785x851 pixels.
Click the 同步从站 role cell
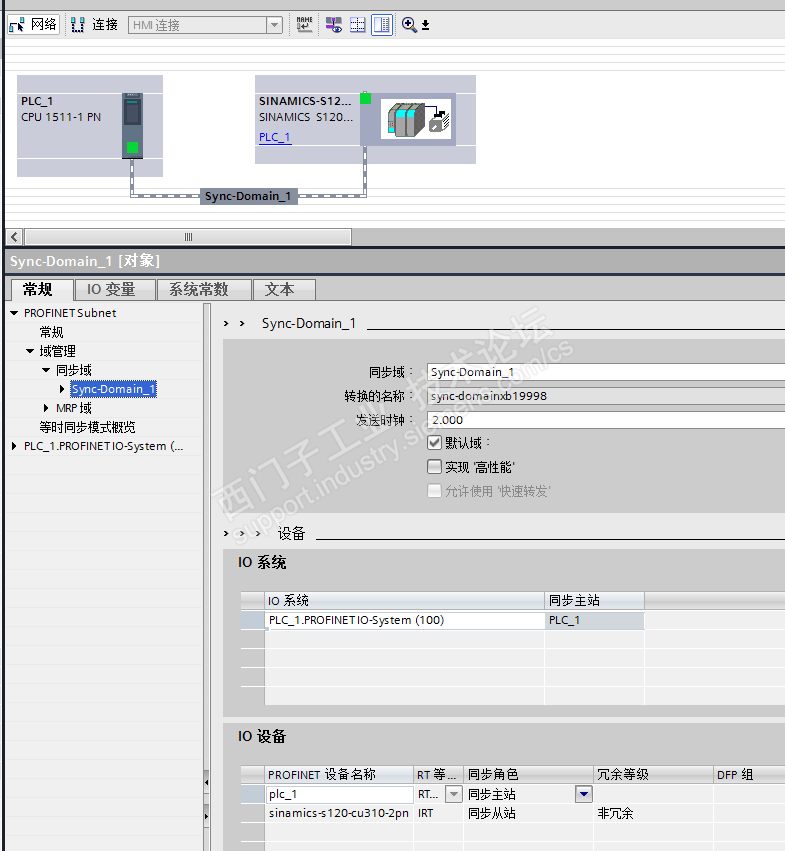point(528,814)
